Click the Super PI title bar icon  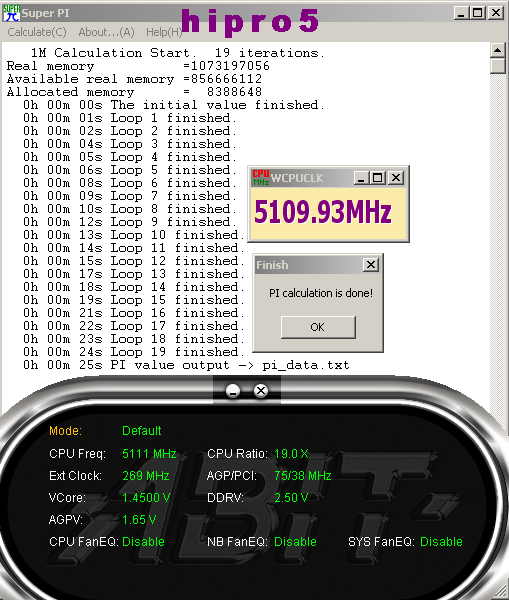pos(11,13)
